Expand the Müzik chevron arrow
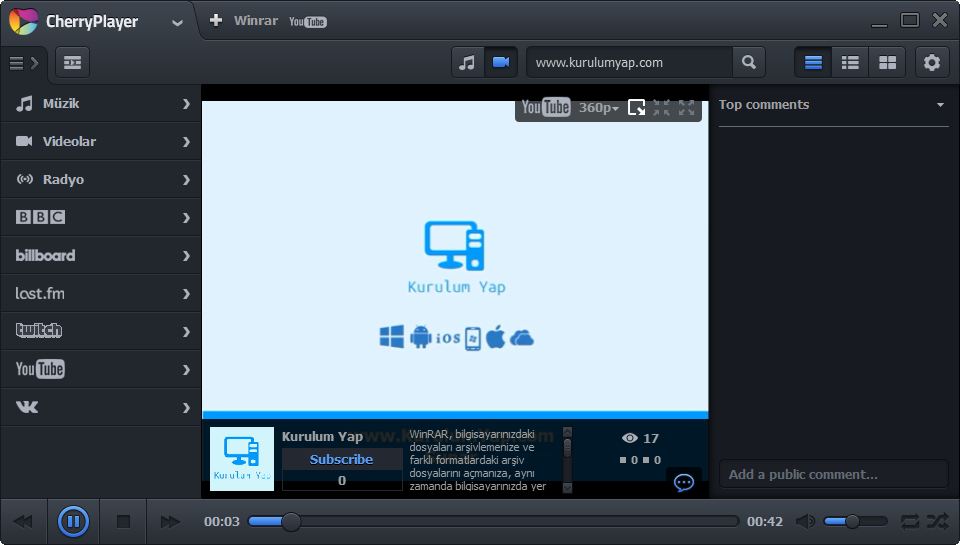This screenshot has width=960, height=545. [x=186, y=104]
